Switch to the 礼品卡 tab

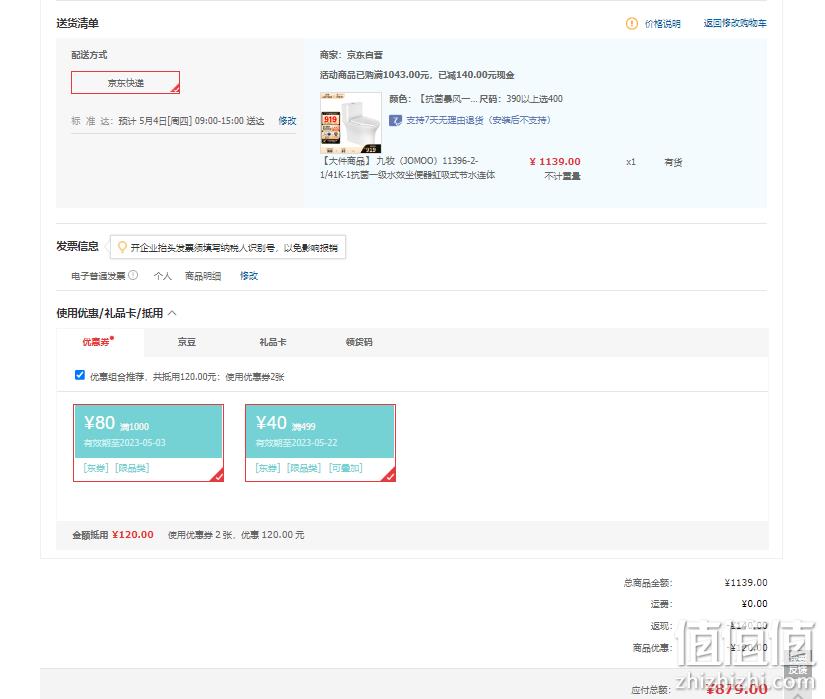pyautogui.click(x=273, y=342)
